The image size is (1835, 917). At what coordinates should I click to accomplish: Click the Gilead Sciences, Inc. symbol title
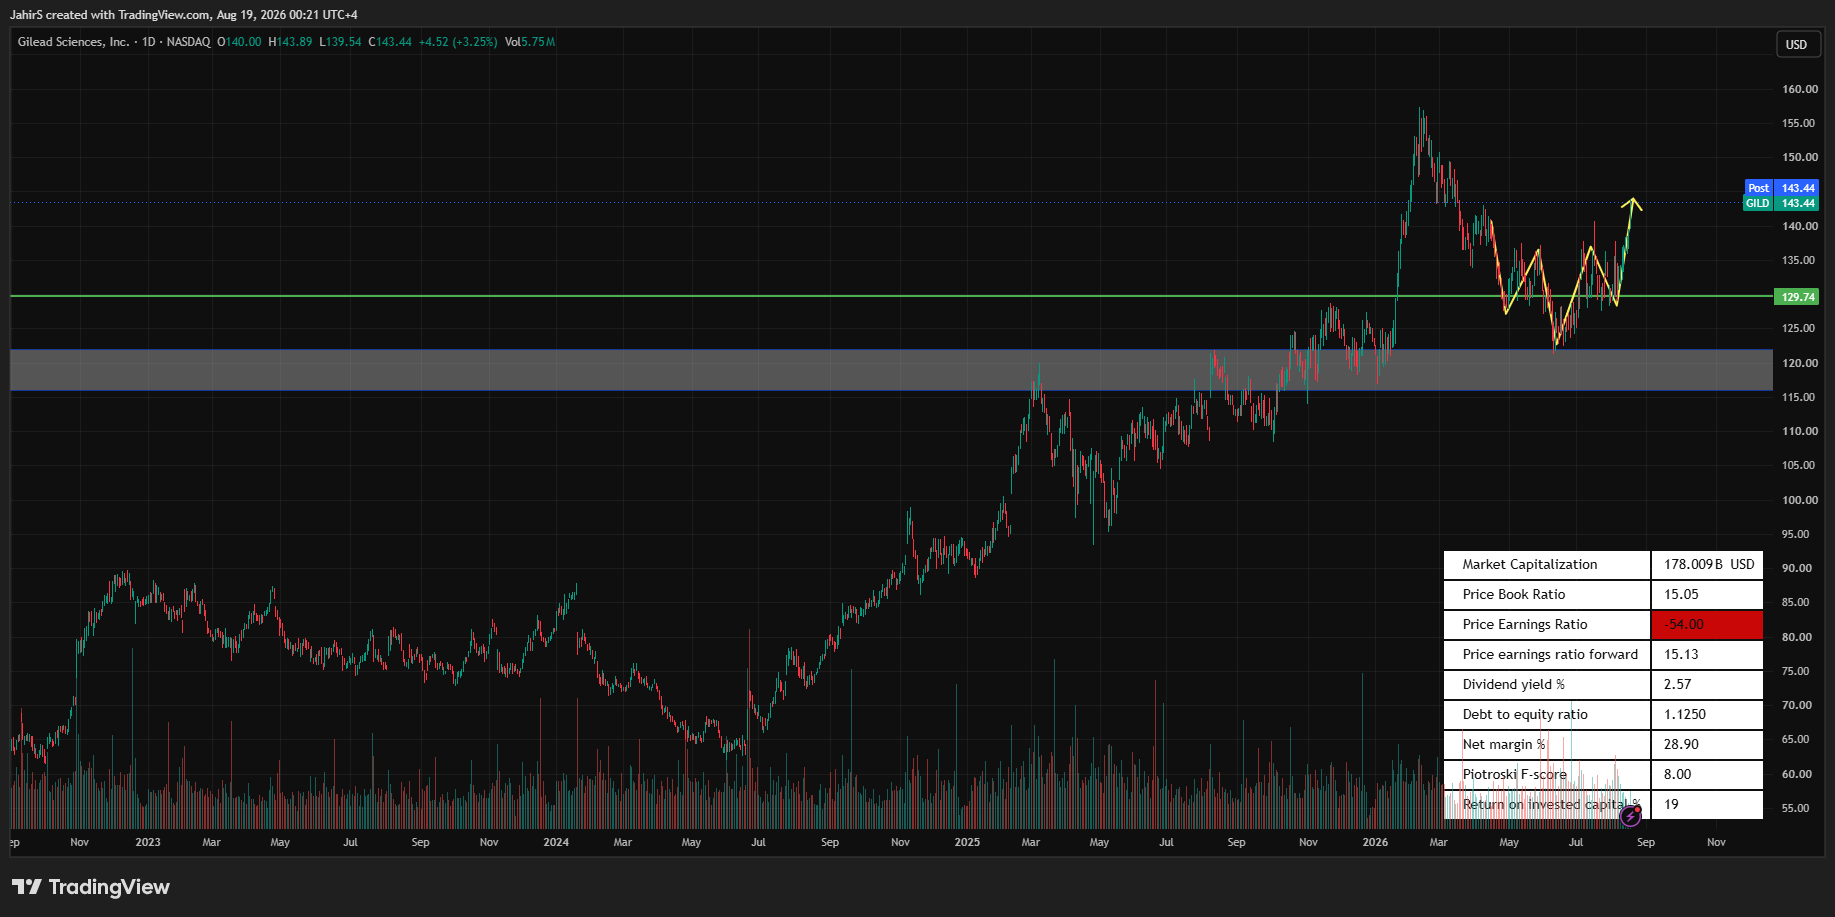[x=73, y=42]
